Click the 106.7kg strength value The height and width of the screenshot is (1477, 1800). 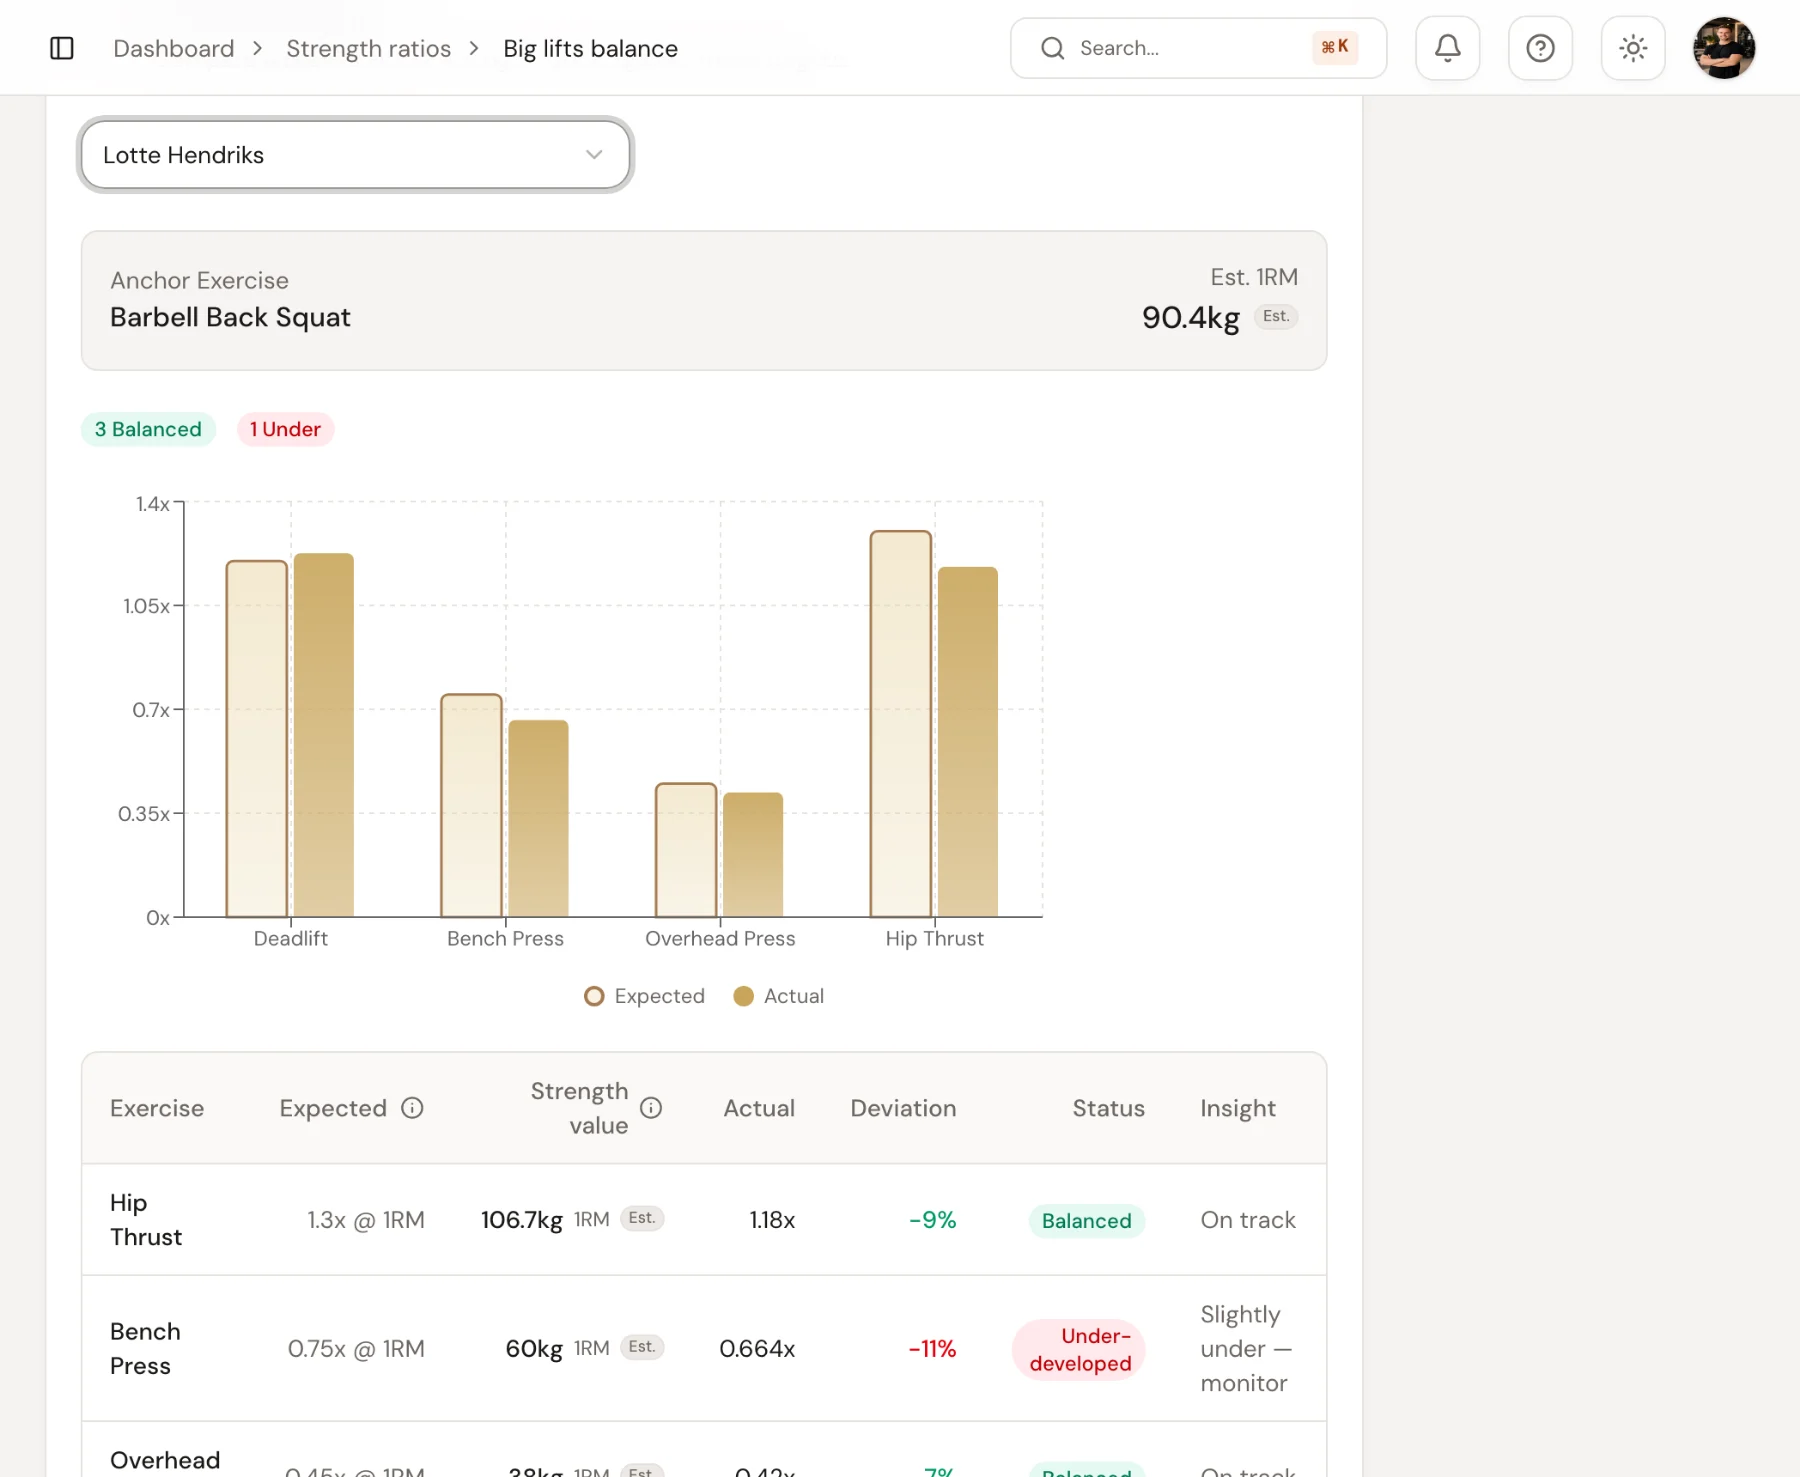pos(522,1220)
